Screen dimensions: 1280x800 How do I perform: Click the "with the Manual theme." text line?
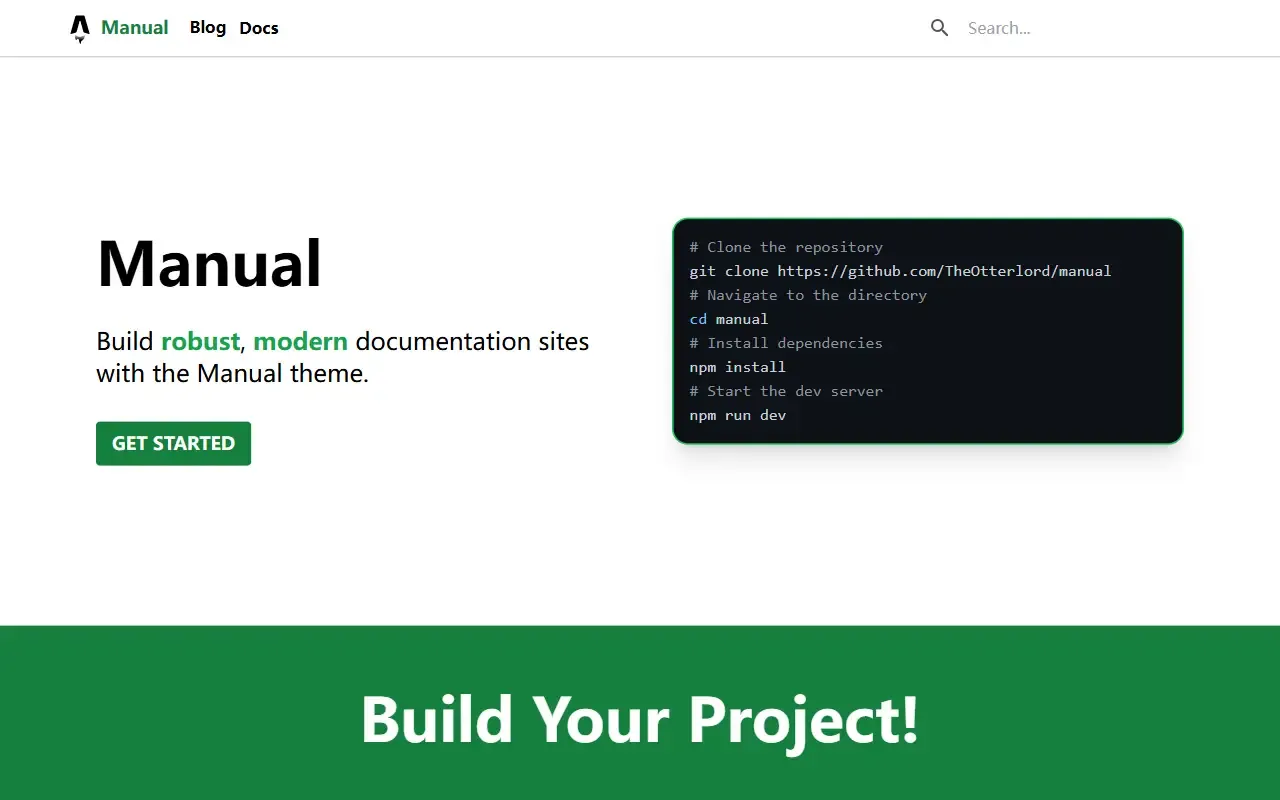pyautogui.click(x=233, y=374)
